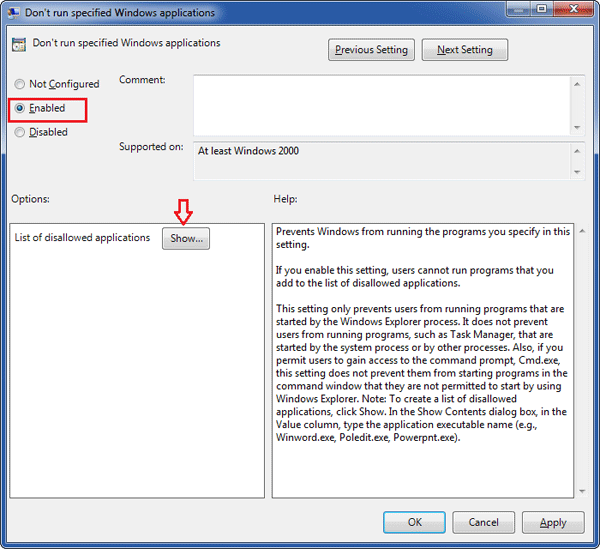Screen dimensions: 600x549
Task: Click 'List of disallowed applications' label
Action: click(x=82, y=238)
